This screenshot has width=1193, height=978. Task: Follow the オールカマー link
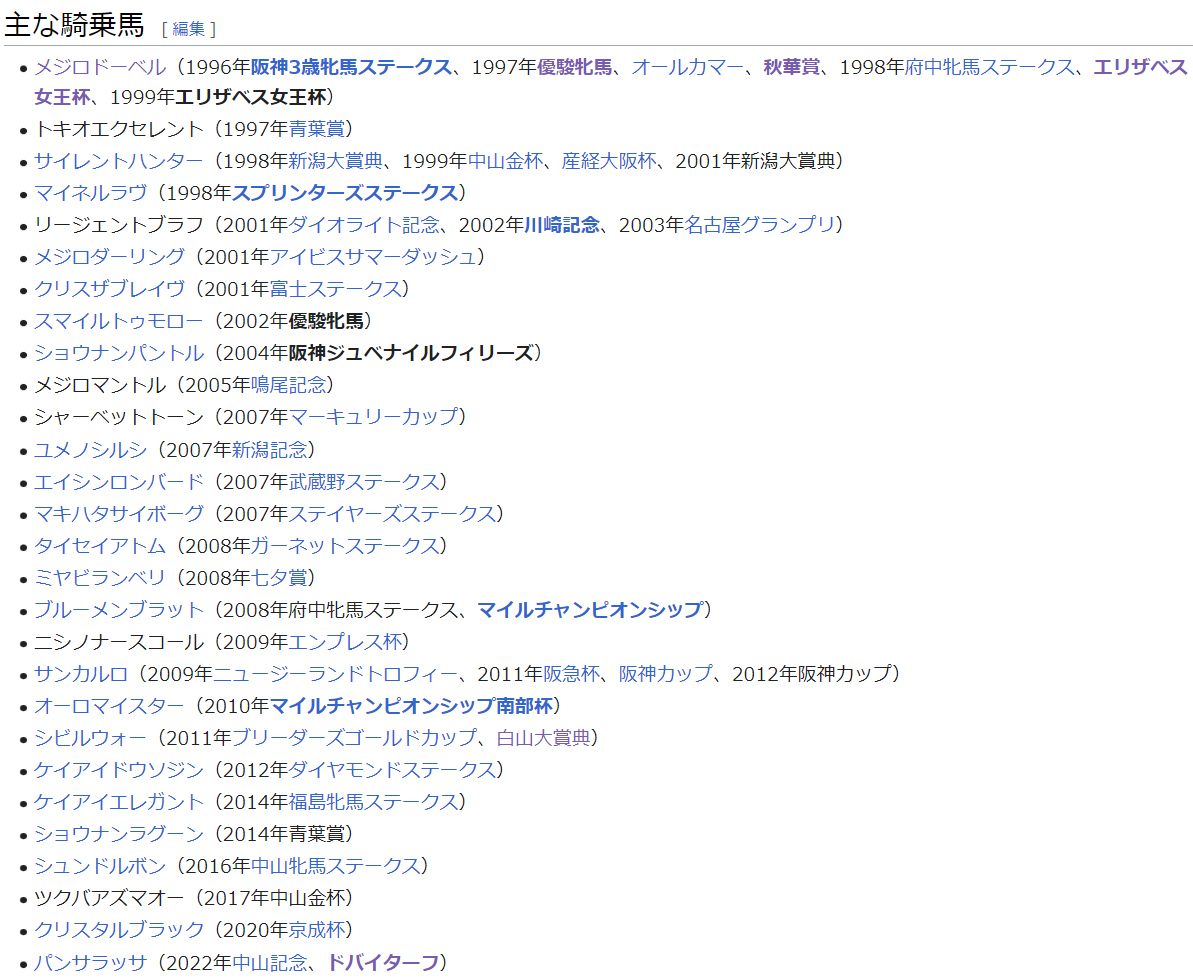pyautogui.click(x=688, y=67)
